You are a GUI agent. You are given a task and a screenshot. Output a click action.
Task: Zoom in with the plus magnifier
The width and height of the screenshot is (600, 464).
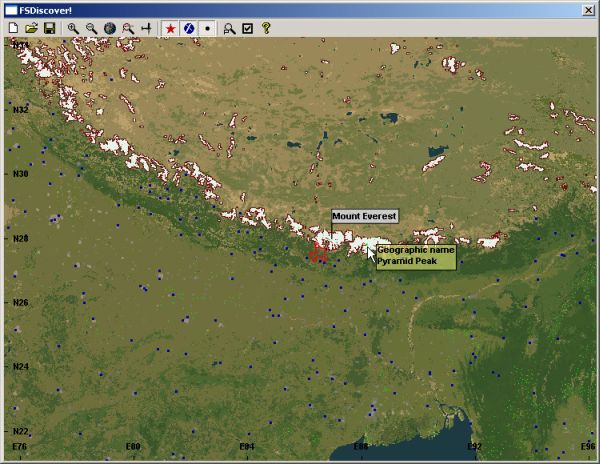(x=73, y=29)
